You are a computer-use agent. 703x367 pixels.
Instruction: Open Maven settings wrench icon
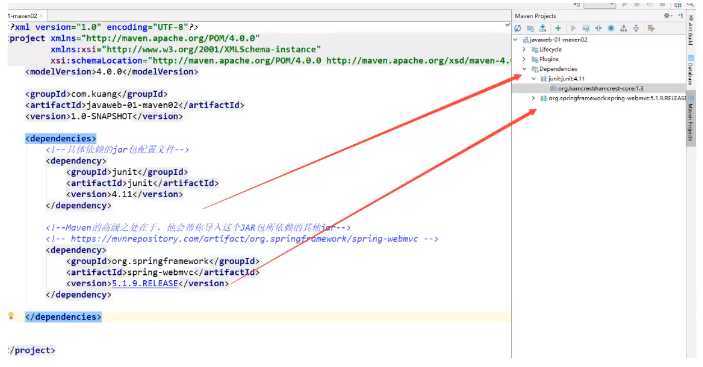pyautogui.click(x=651, y=28)
